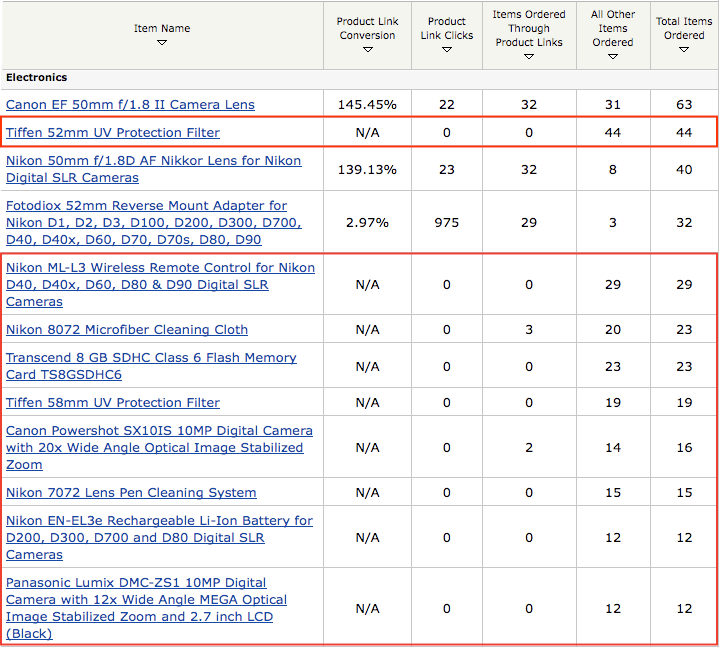Open Canon EF 50mm f/1.8 II Camera Lens link
720x648 pixels.
coord(130,105)
